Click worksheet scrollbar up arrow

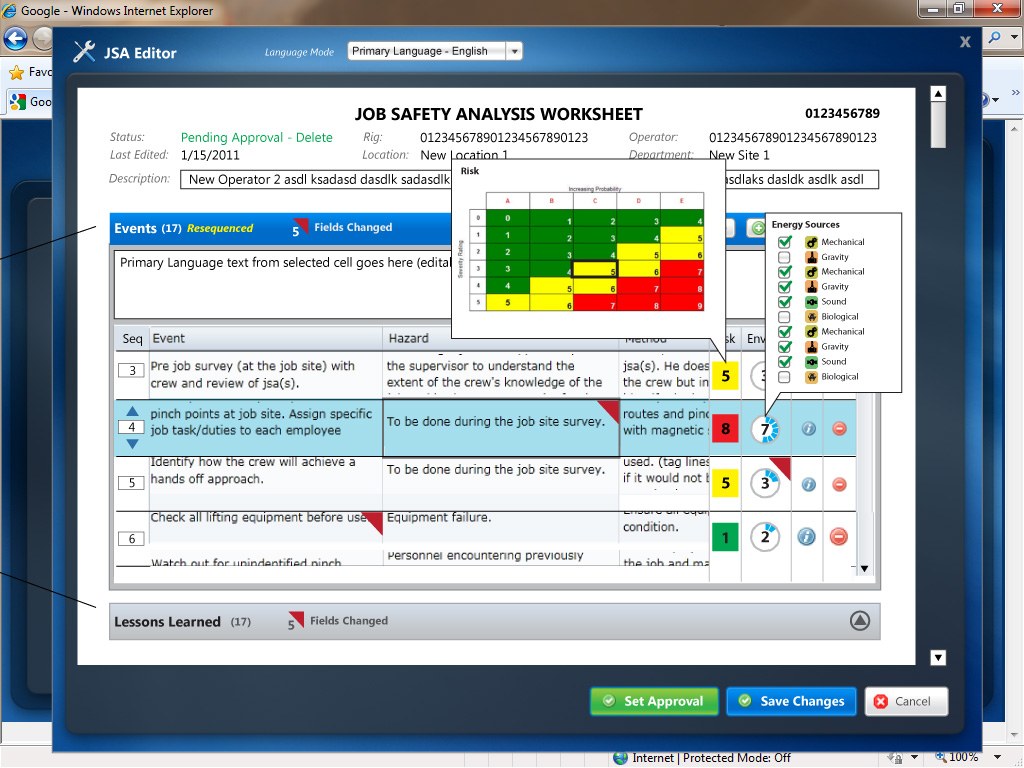tap(938, 93)
